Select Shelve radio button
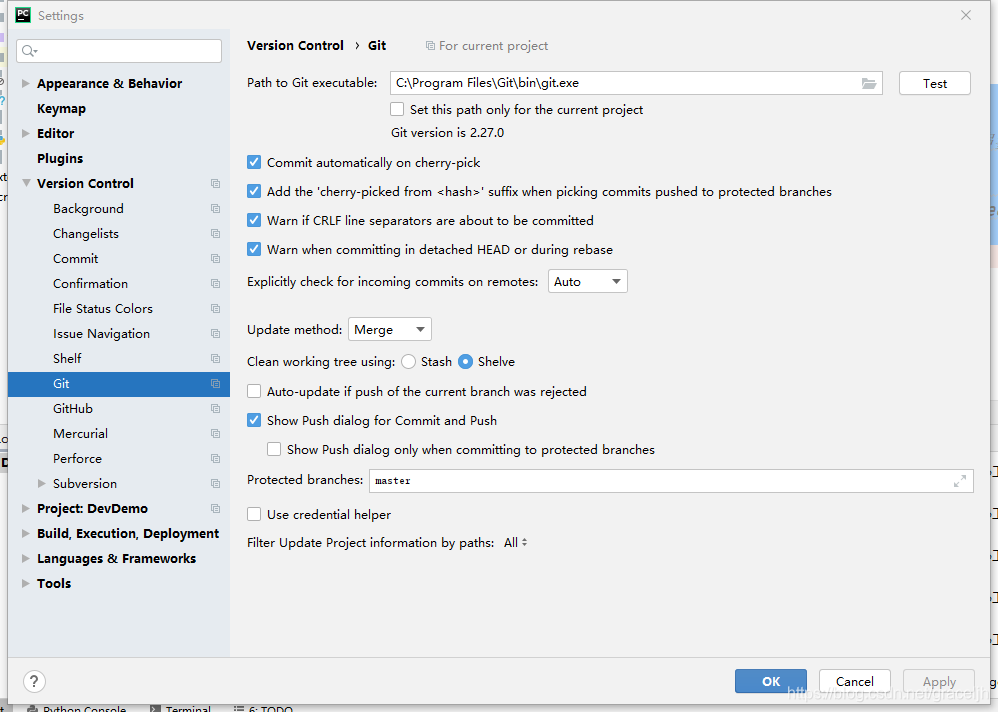The height and width of the screenshot is (712, 998). [x=466, y=361]
